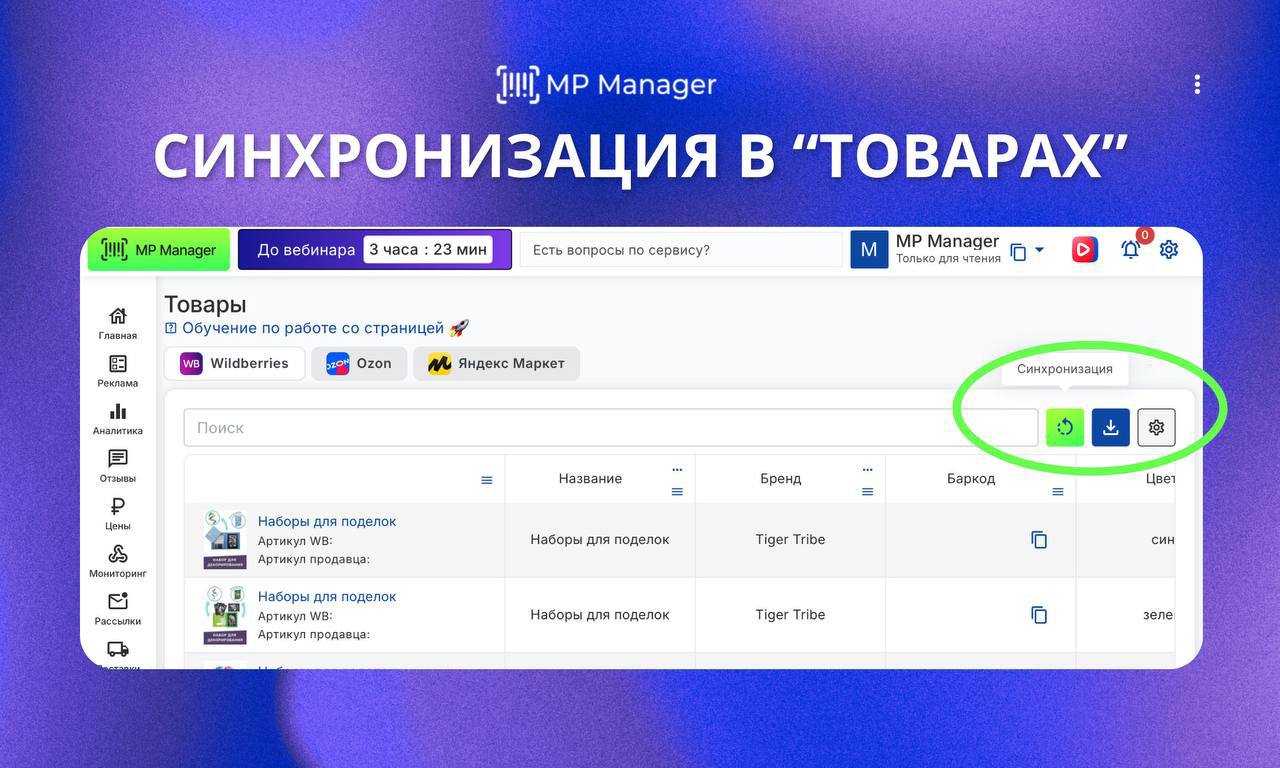Open Бренд column three-dots options
Screen dimensions: 1280x768
(x=867, y=469)
